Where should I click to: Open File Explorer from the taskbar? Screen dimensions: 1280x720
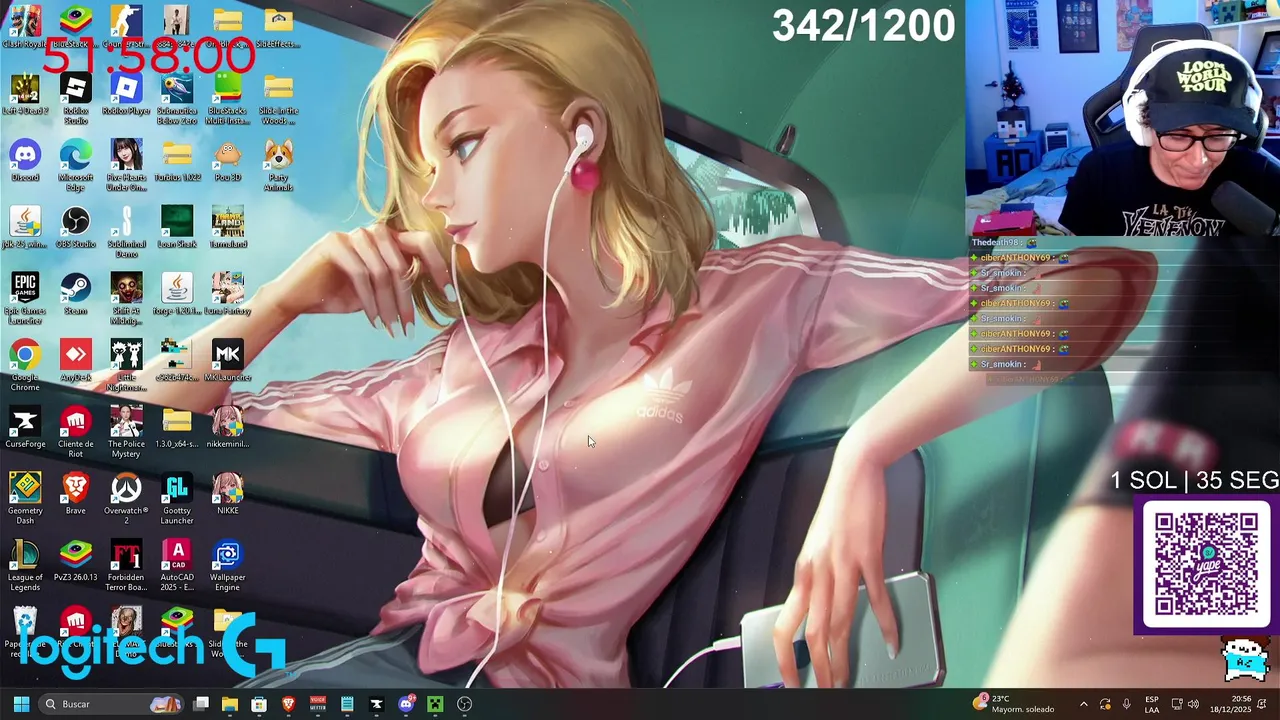click(x=230, y=704)
